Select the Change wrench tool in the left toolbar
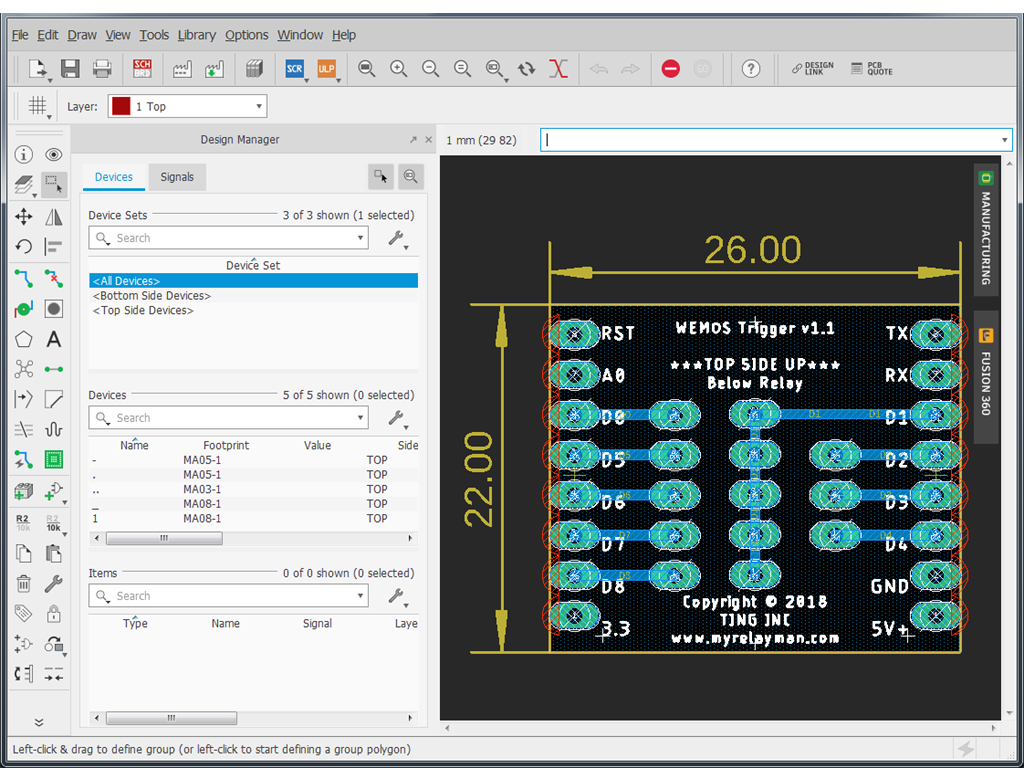 click(54, 583)
